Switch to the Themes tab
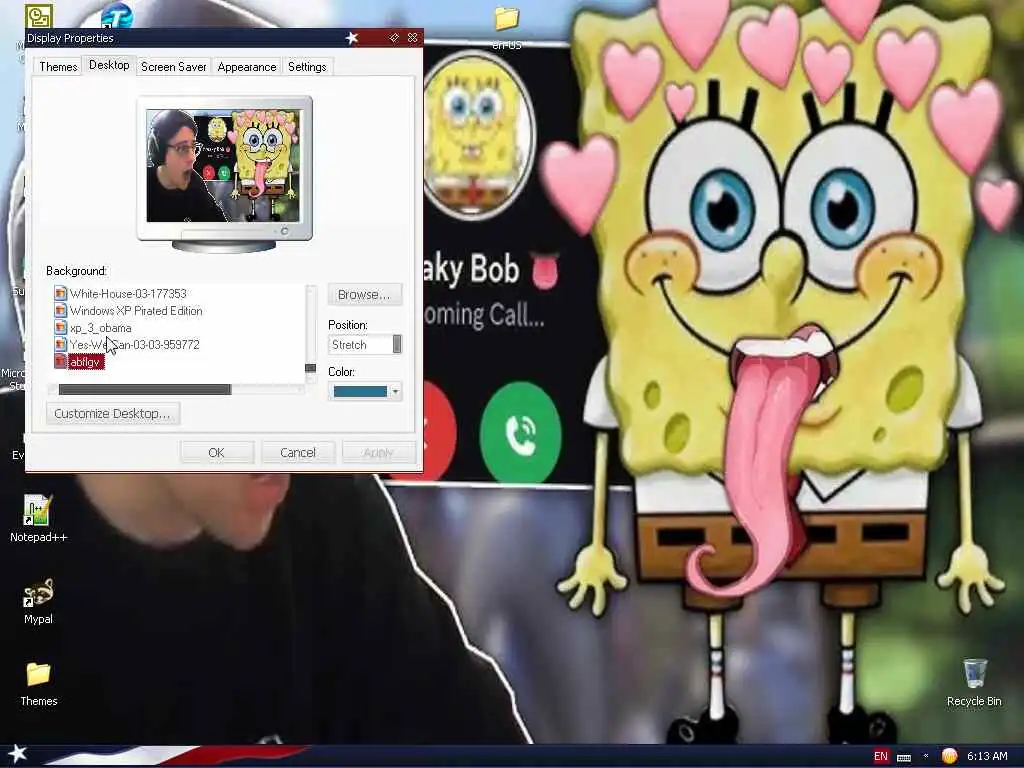 click(58, 67)
